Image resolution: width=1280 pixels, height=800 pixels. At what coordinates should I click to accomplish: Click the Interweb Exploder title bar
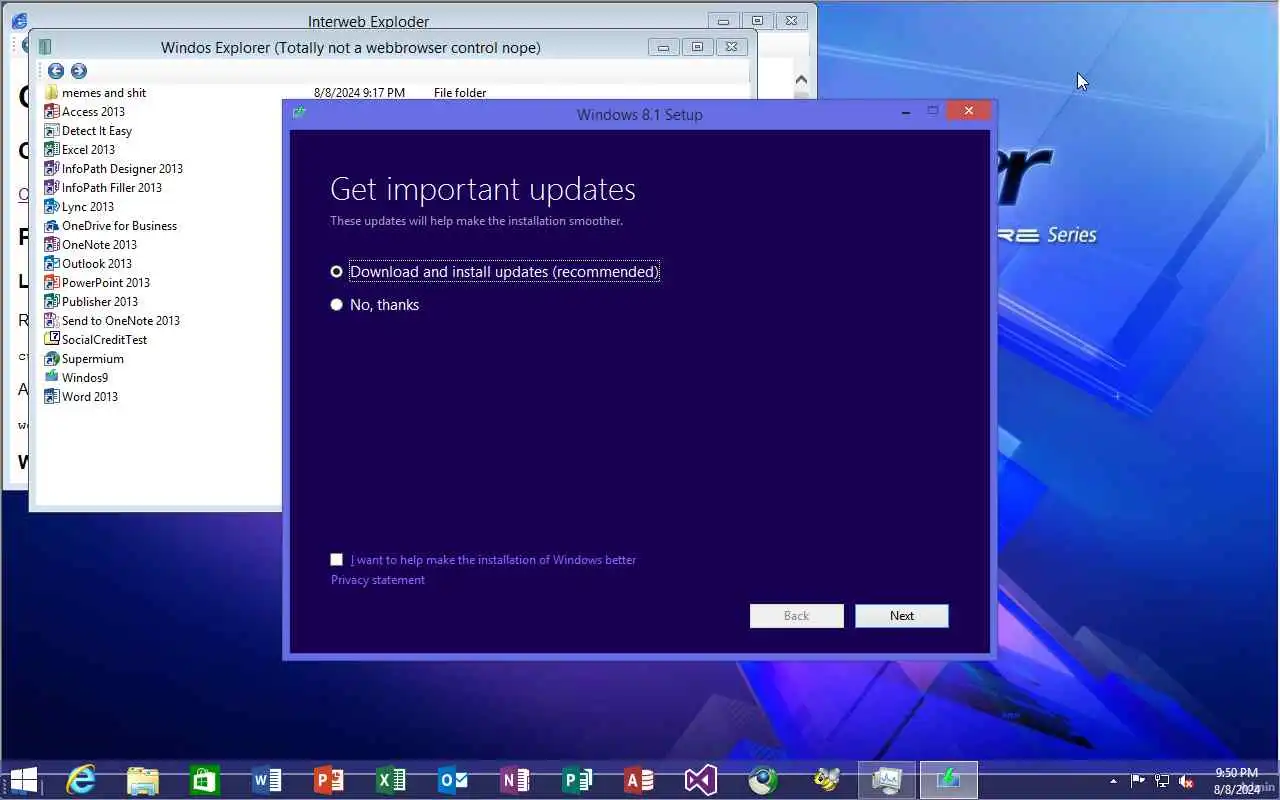click(x=368, y=21)
